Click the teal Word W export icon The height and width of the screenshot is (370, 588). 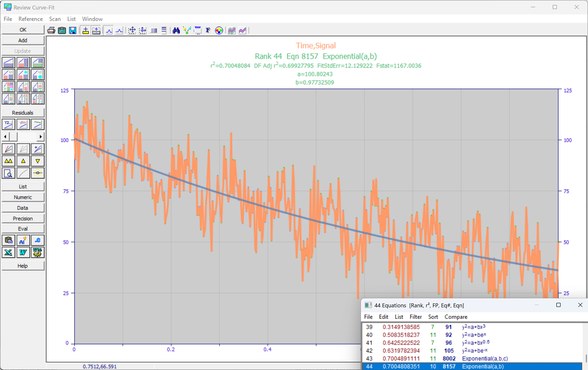[x=23, y=252]
